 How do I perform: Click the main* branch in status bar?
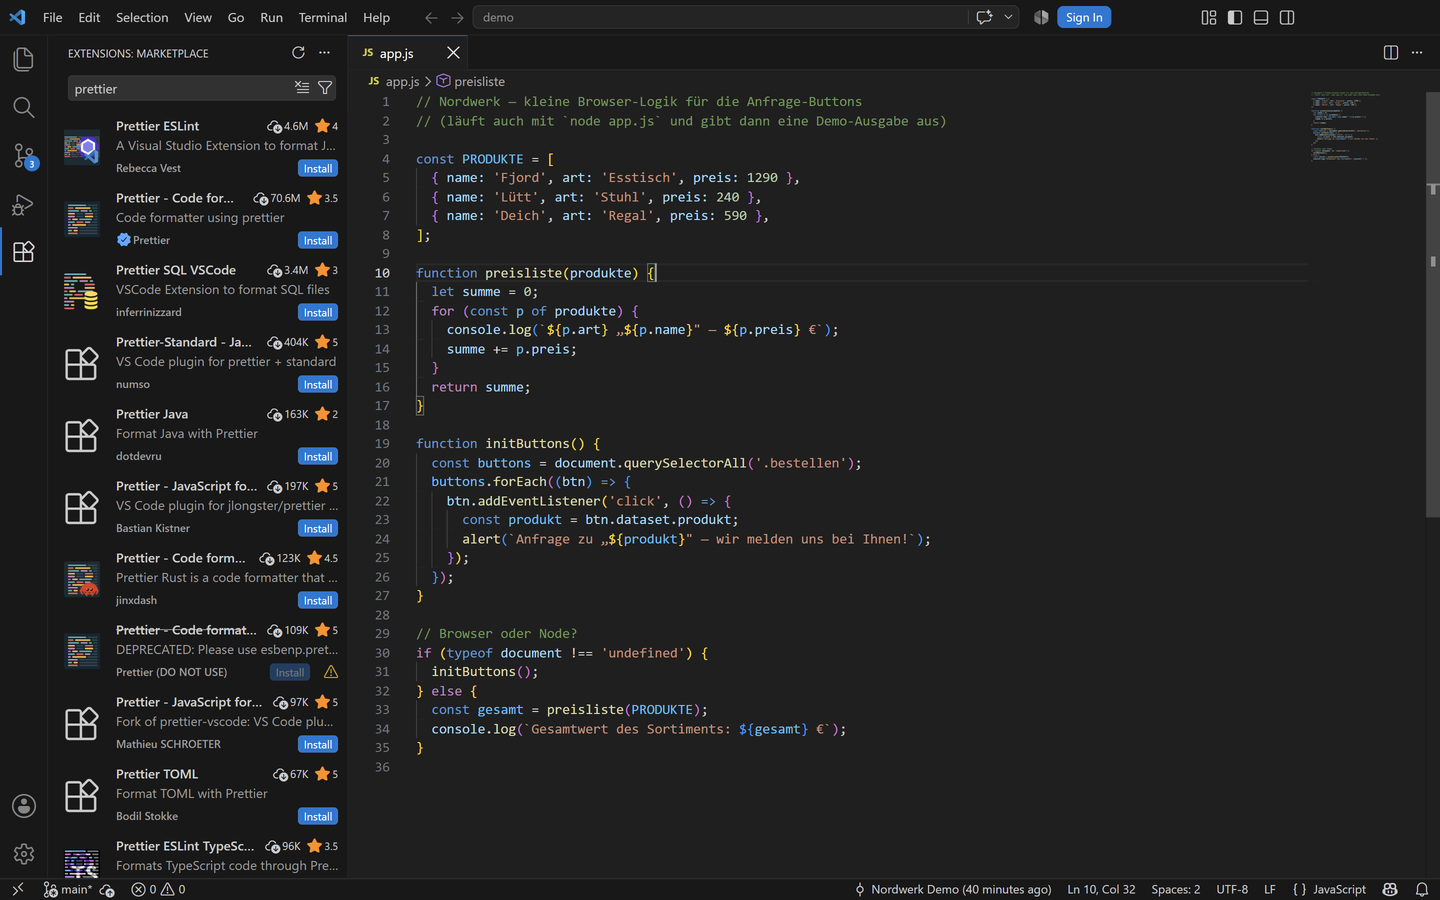pos(68,889)
